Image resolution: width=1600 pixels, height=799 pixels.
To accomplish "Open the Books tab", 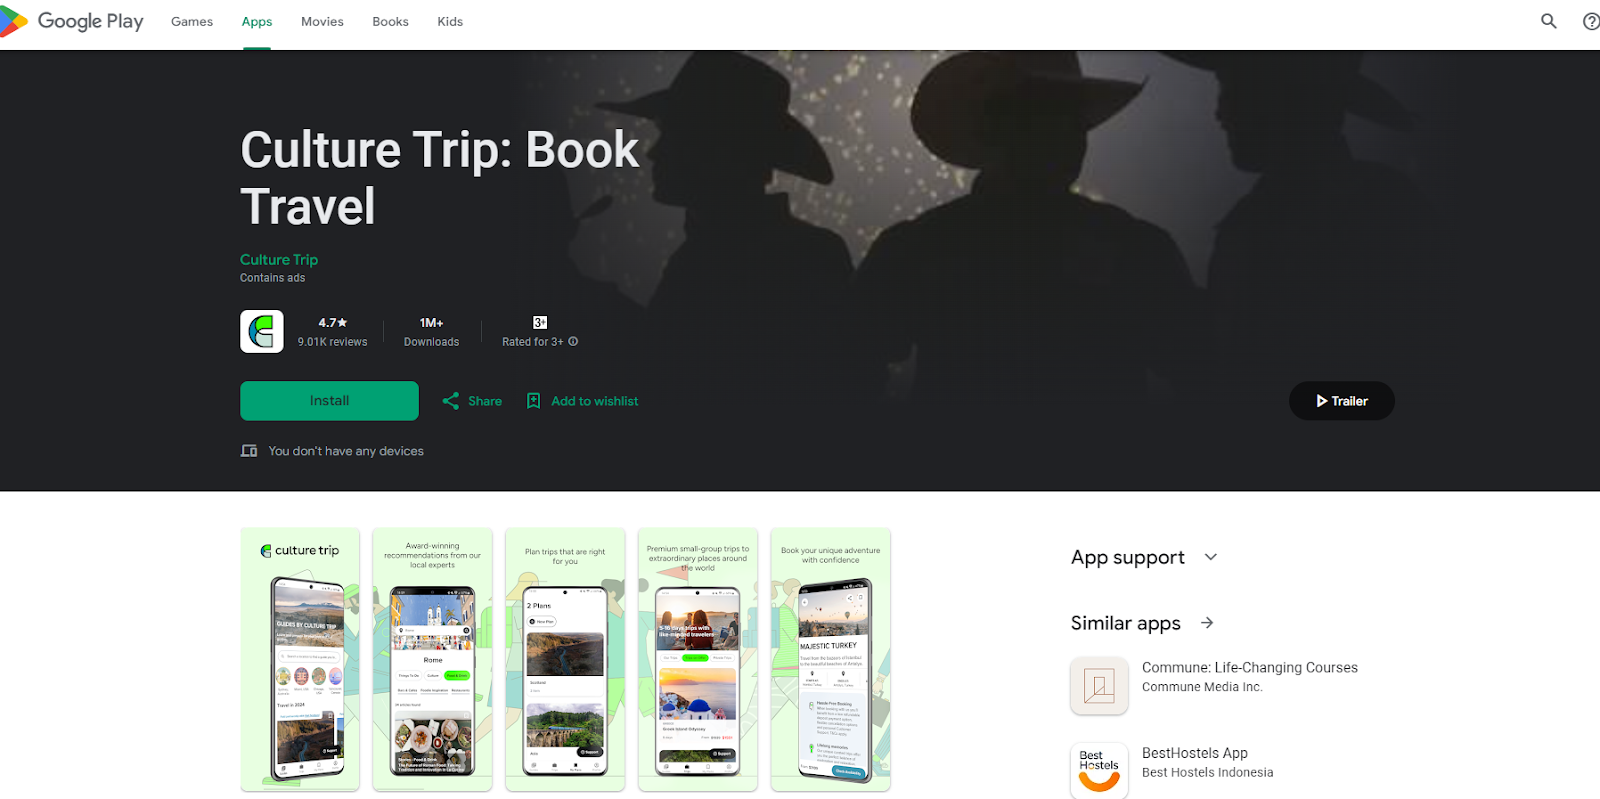I will [x=390, y=21].
